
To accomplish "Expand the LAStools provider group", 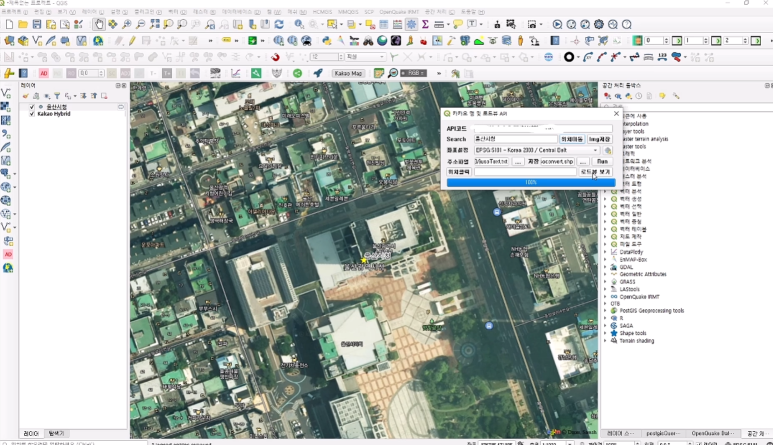I will point(605,289).
